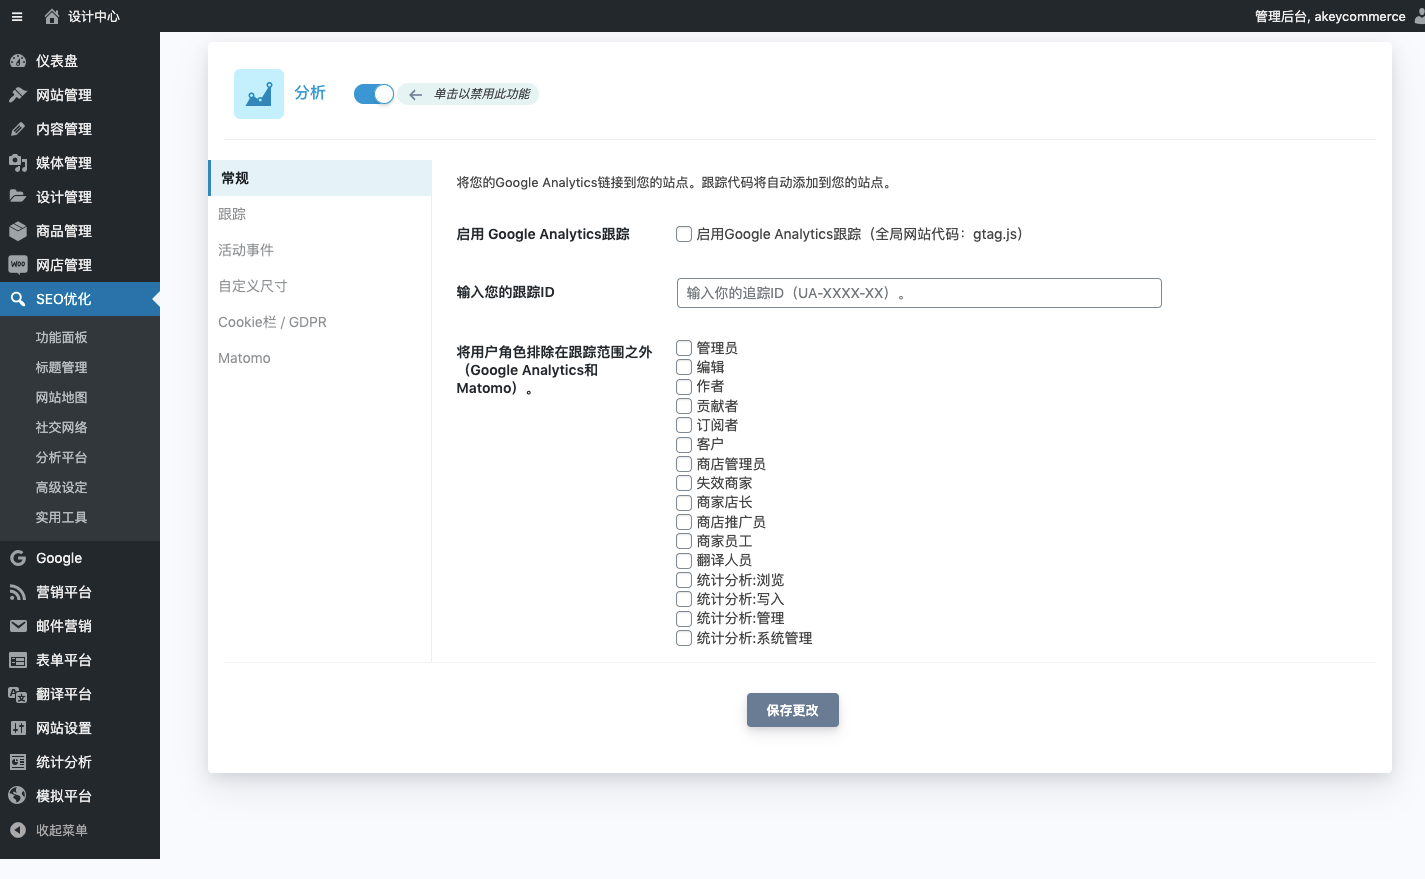Image resolution: width=1425 pixels, height=879 pixels.
Task: Click the 翻译平台 translate icon
Action: (18, 694)
